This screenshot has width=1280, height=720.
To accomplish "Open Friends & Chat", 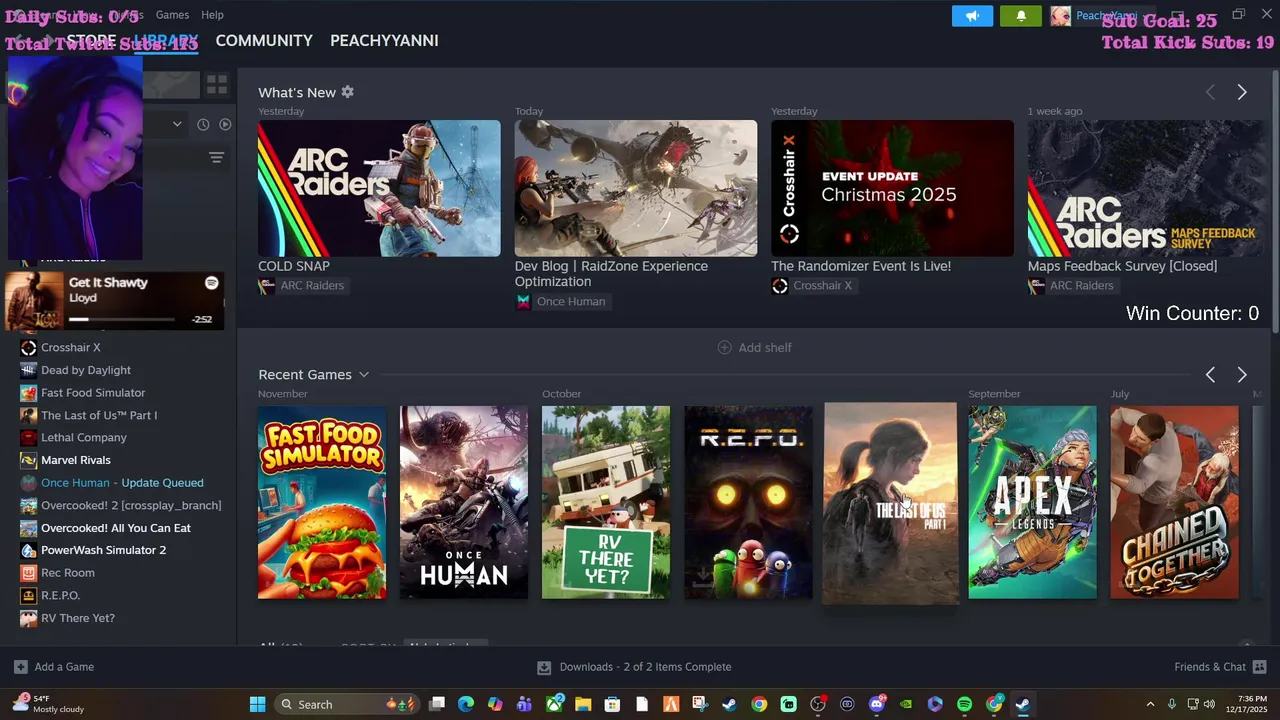I will pos(1220,667).
